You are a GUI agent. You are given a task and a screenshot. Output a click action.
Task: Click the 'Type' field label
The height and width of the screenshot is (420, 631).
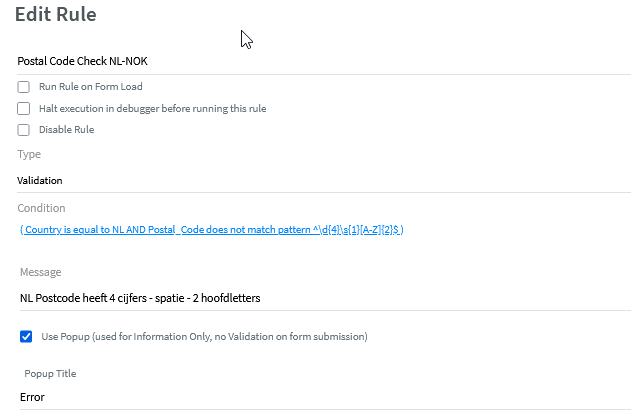(x=29, y=154)
